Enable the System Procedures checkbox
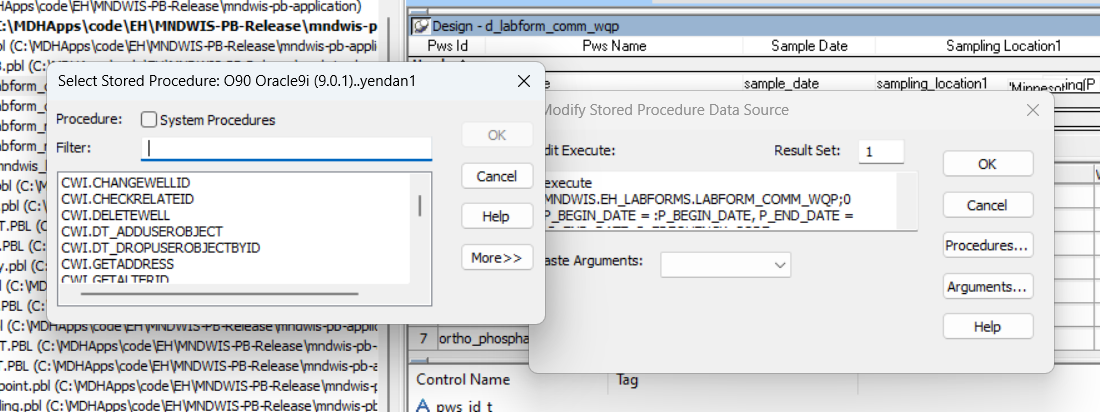Screen dimensions: 1100x412 click(x=149, y=120)
